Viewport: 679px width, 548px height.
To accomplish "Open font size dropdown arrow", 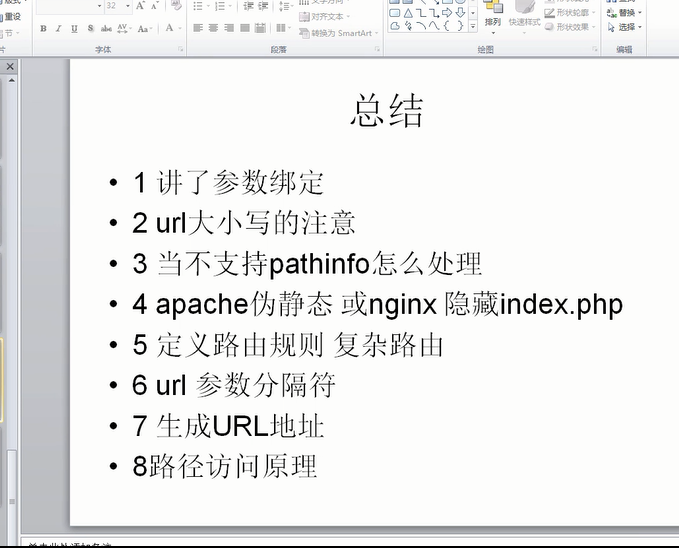I will [128, 6].
